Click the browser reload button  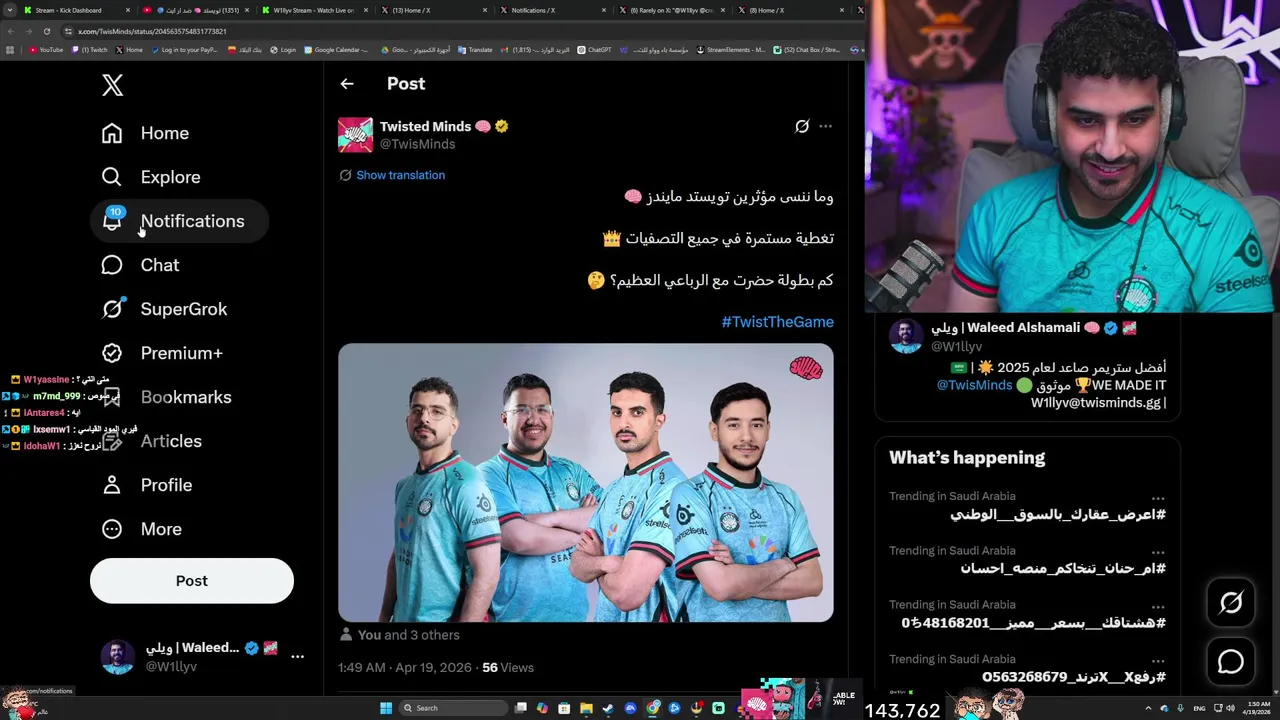coord(47,31)
